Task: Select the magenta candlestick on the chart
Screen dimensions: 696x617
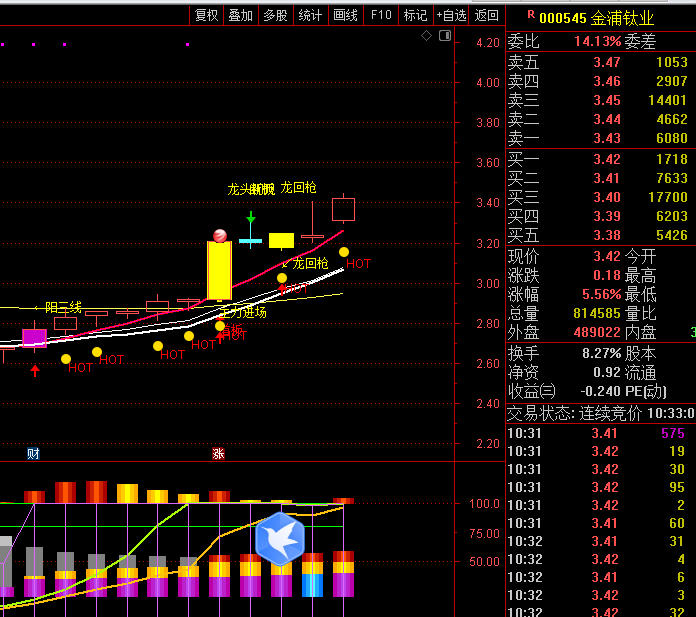Action: [35, 337]
